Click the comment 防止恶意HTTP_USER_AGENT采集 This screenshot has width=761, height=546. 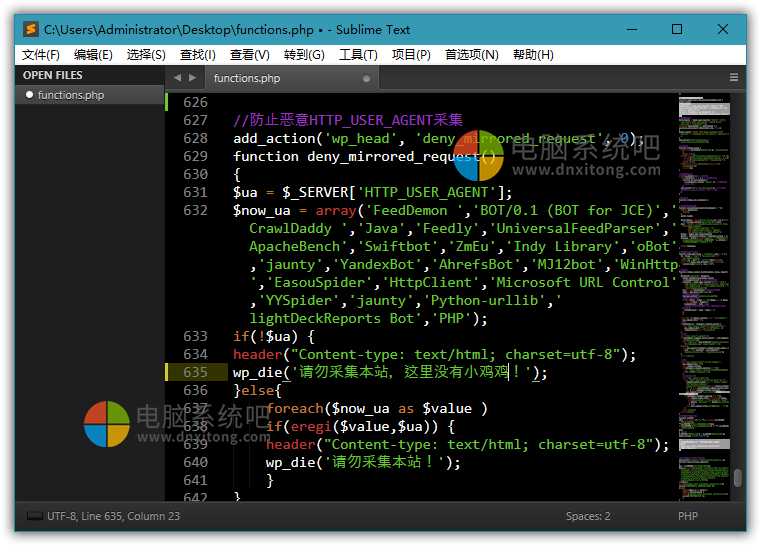point(348,120)
